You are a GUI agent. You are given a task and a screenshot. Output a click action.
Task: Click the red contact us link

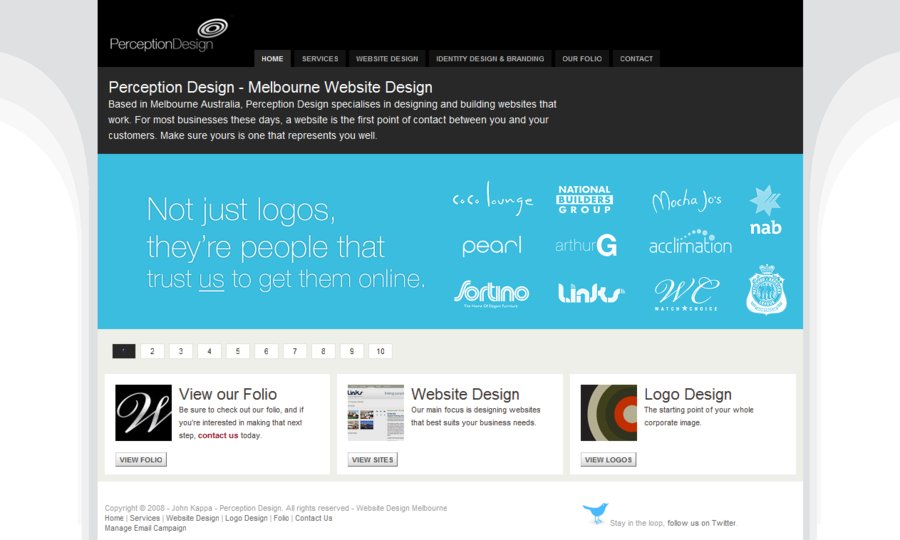click(218, 436)
